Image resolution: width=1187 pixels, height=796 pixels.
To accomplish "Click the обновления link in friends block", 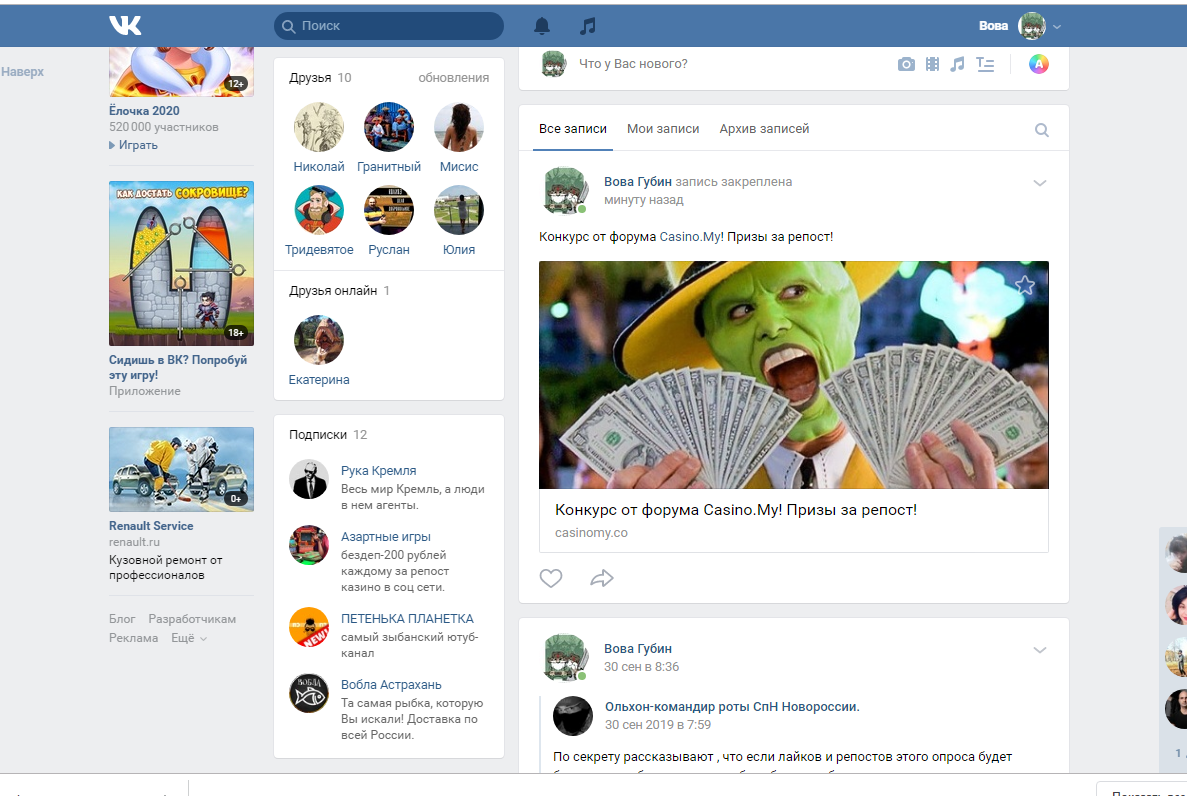I will pos(453,78).
